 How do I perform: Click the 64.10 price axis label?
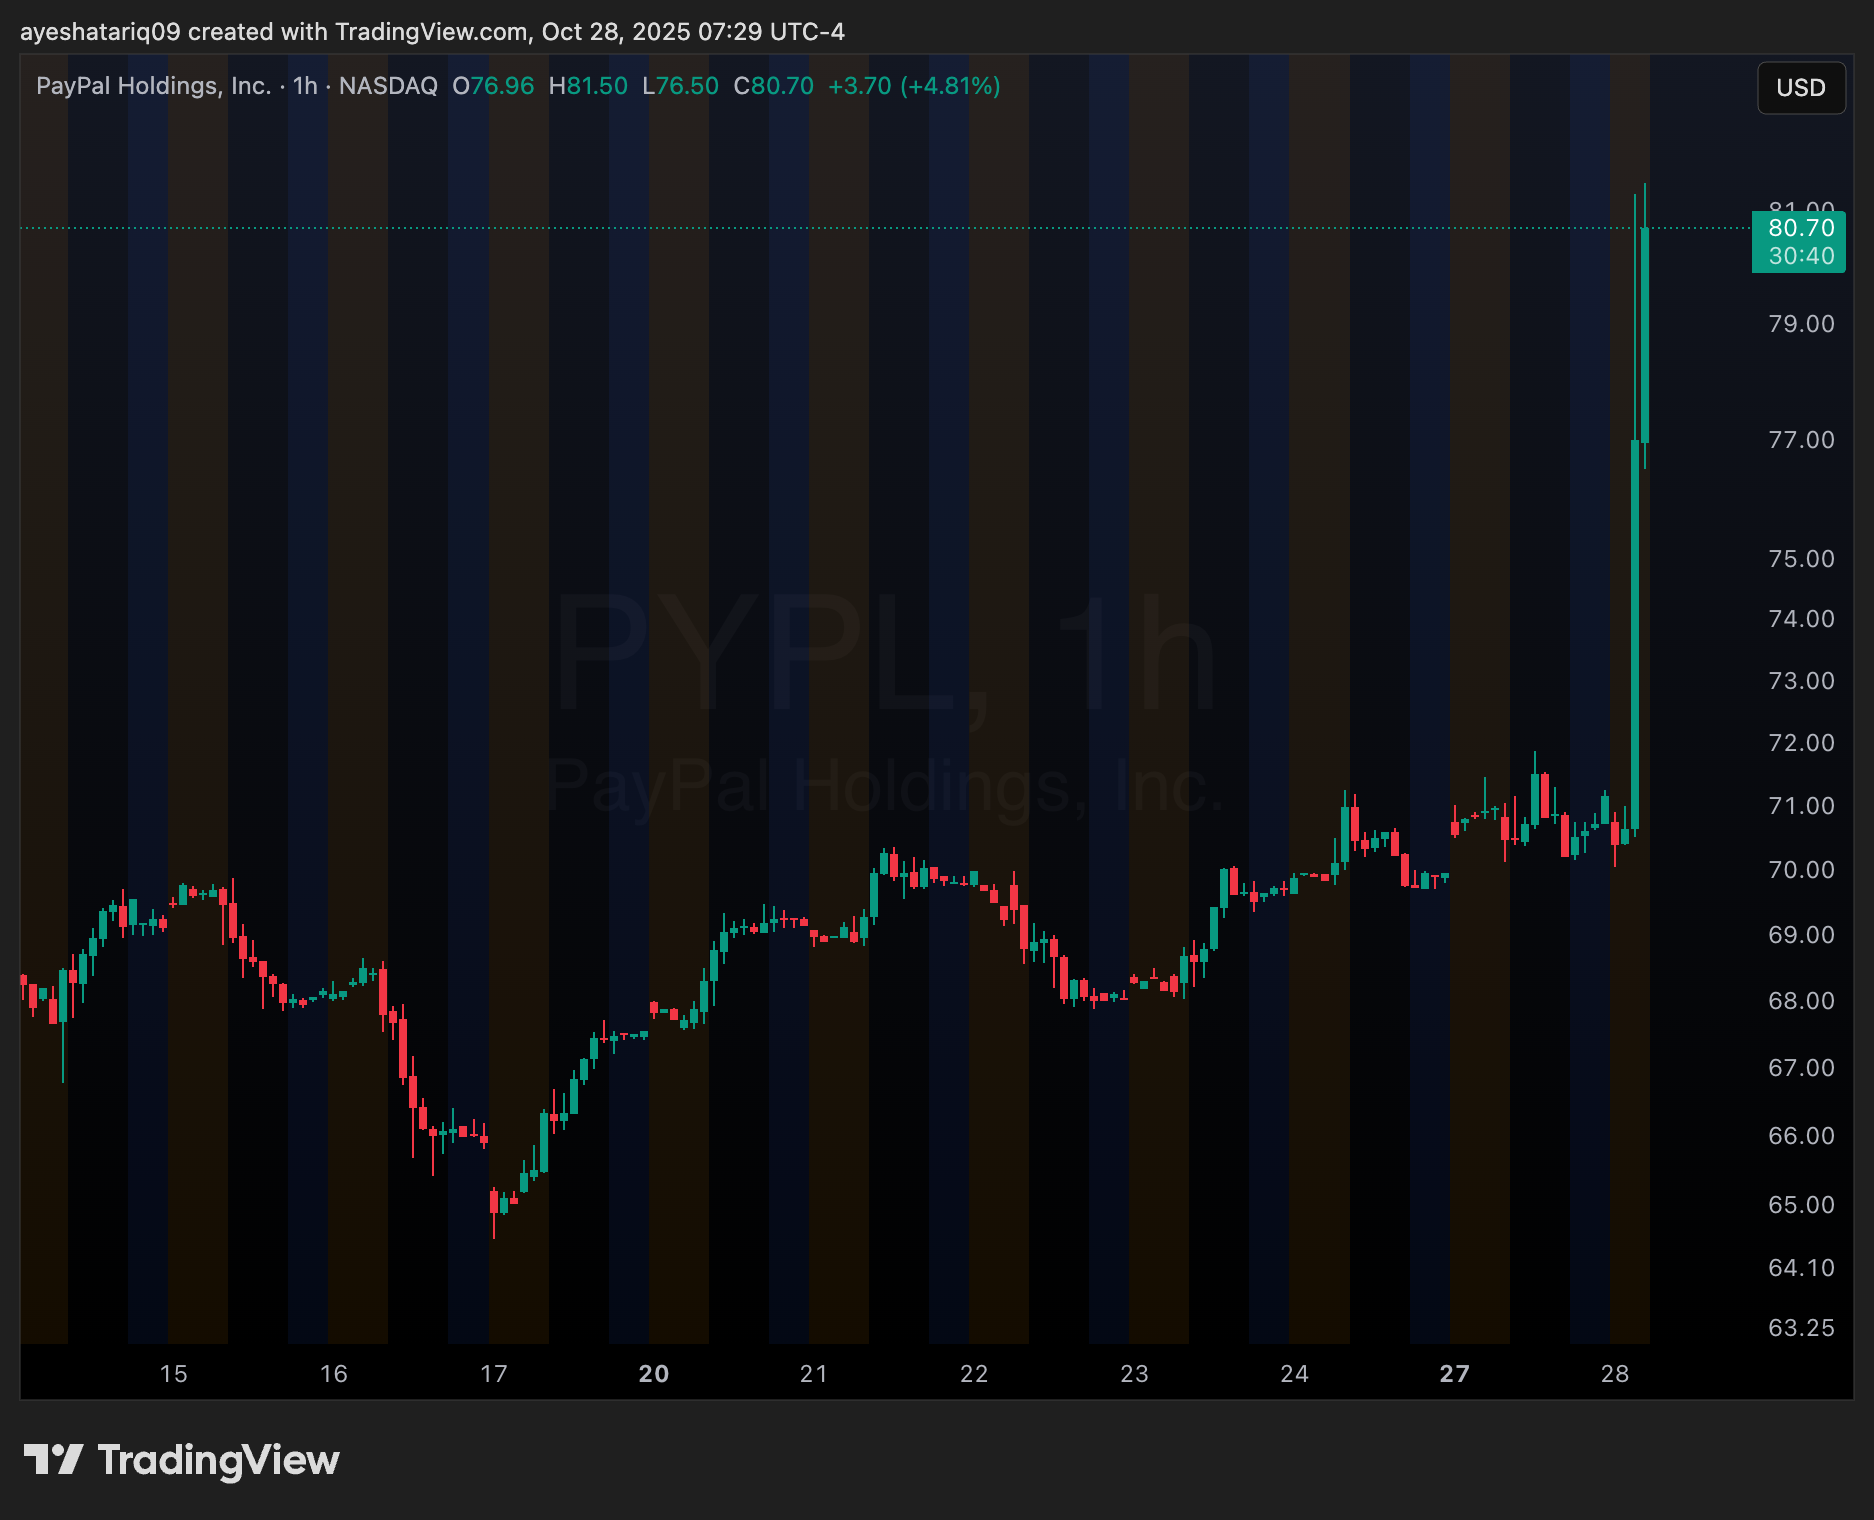[x=1801, y=1268]
